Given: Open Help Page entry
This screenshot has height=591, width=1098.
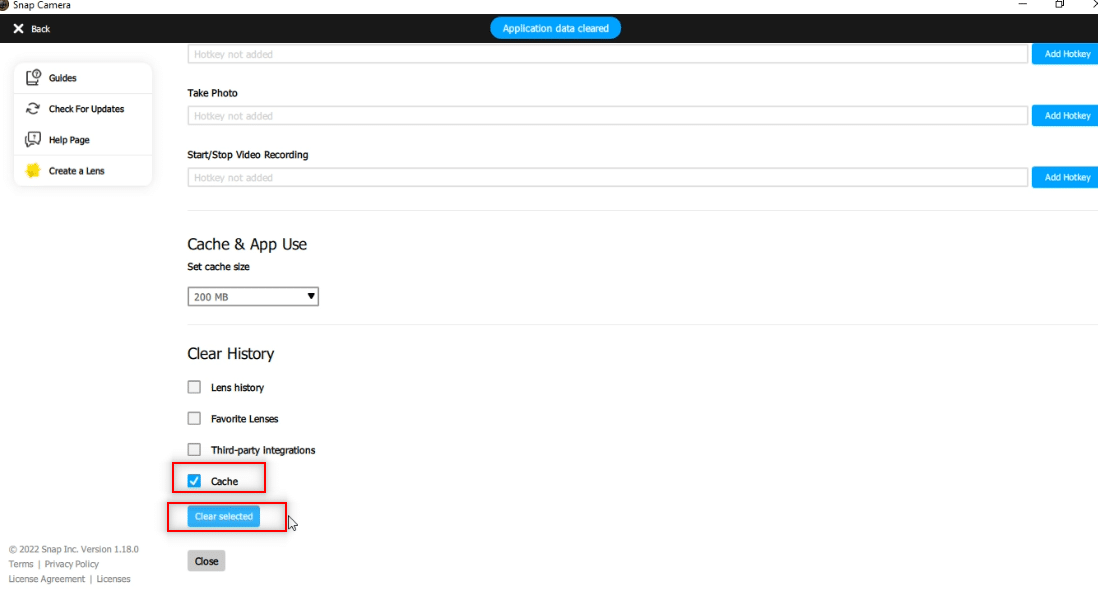Looking at the screenshot, I should pos(83,139).
